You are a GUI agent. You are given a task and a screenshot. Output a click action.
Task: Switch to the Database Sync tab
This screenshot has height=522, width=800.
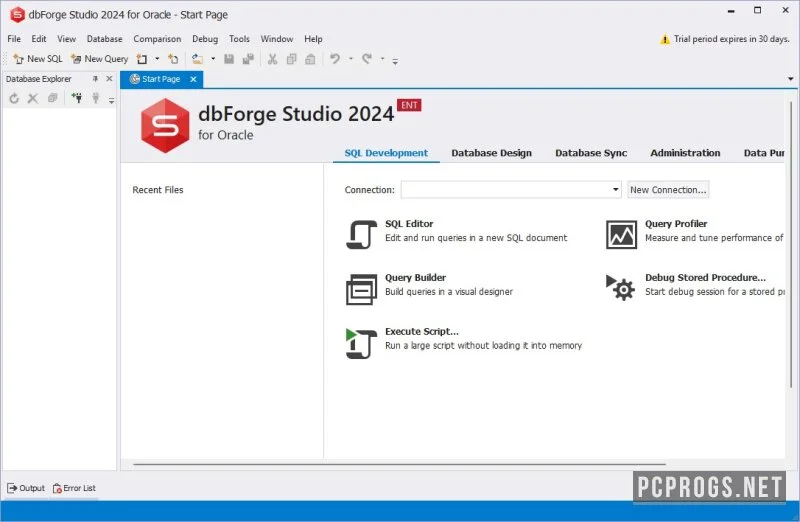pyautogui.click(x=591, y=153)
